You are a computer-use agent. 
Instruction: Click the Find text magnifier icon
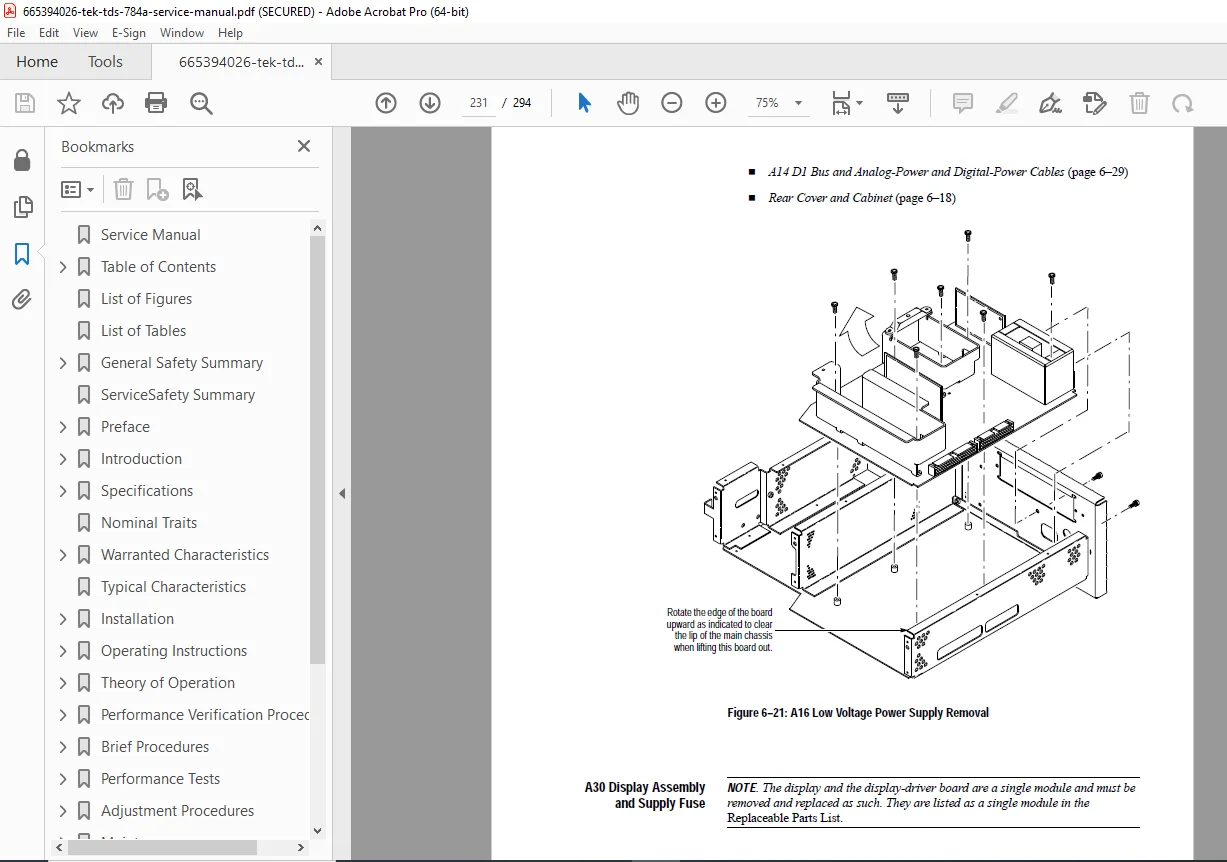click(201, 103)
